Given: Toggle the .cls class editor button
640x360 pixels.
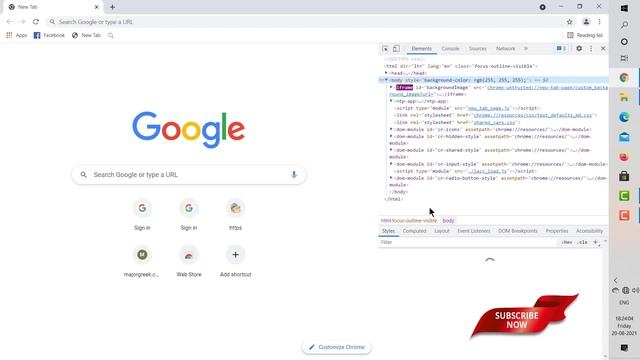Looking at the screenshot, I should pyautogui.click(x=582, y=242).
